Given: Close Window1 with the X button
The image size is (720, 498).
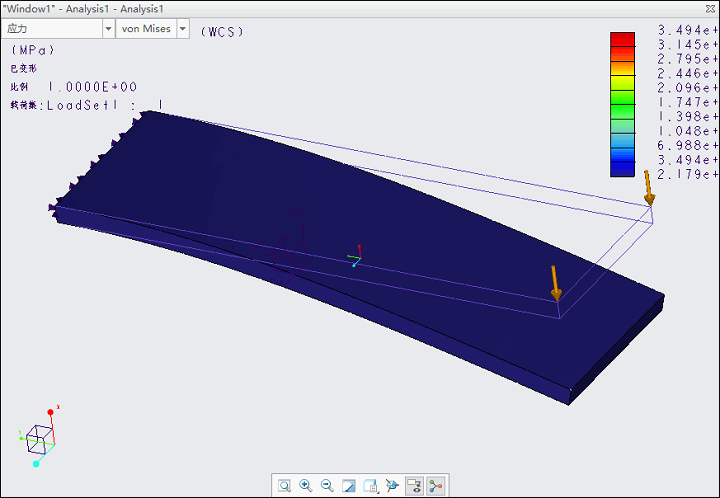Looking at the screenshot, I should 710,9.
